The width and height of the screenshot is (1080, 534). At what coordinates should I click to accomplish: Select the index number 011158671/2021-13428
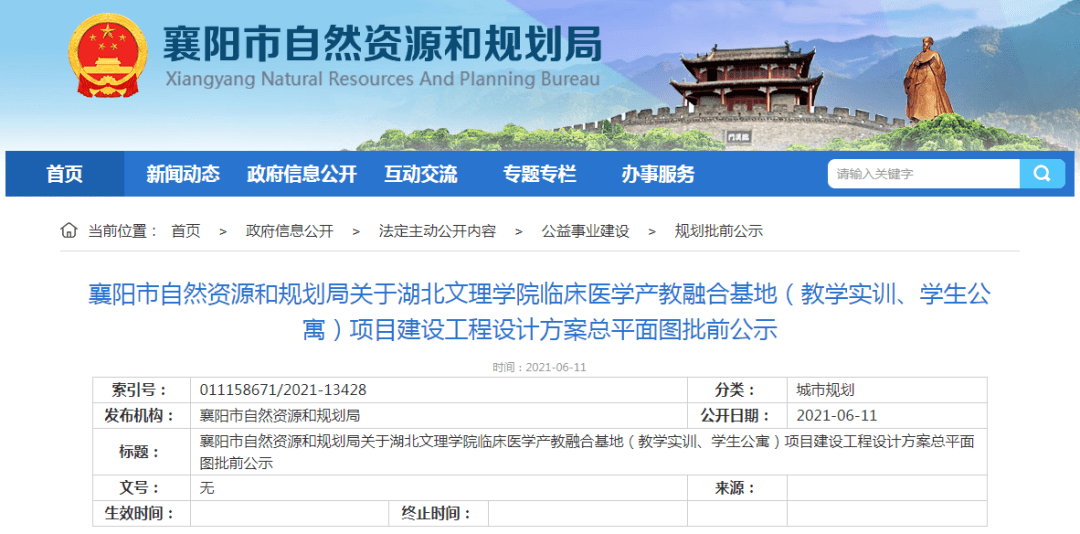(x=283, y=390)
